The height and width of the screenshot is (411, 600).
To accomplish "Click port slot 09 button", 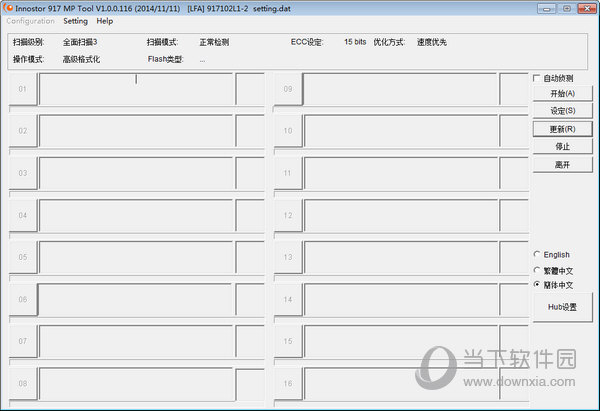I will pyautogui.click(x=288, y=89).
